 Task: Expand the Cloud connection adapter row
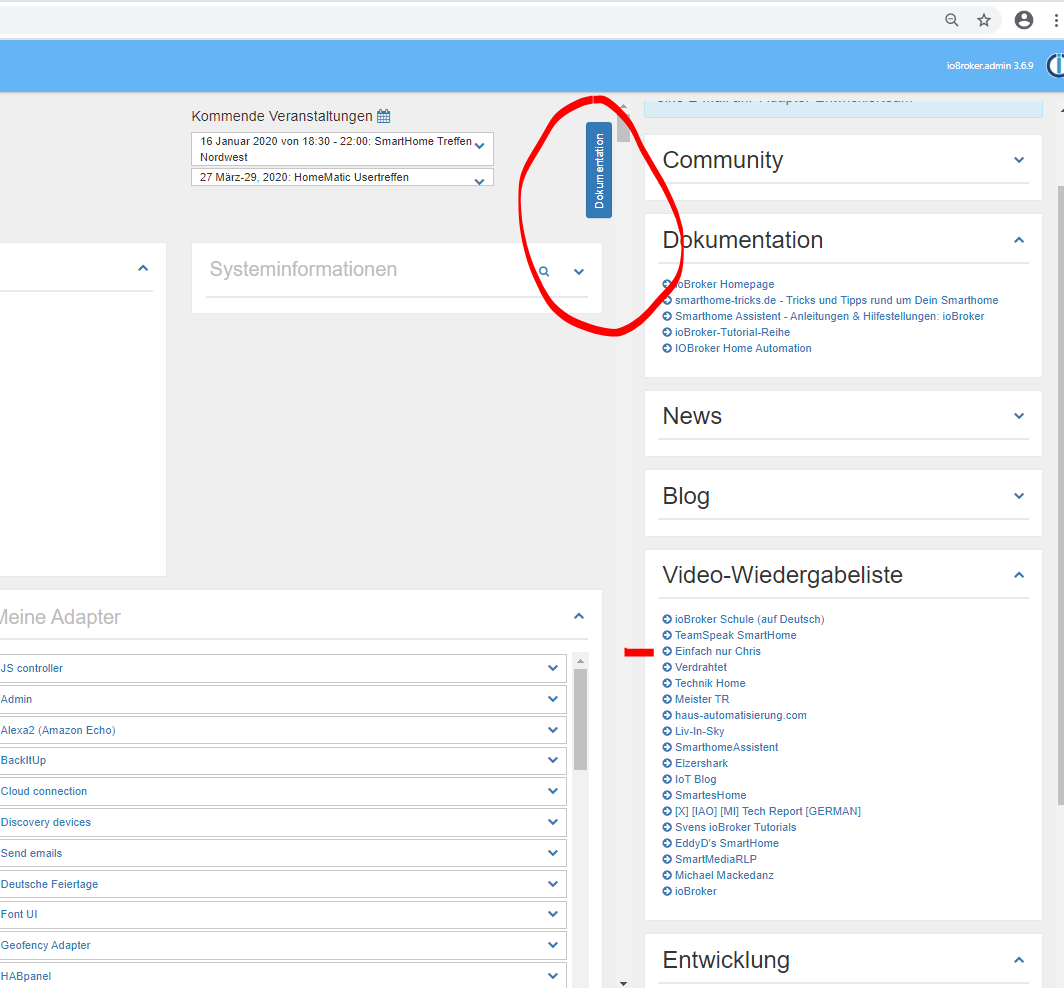tap(553, 791)
